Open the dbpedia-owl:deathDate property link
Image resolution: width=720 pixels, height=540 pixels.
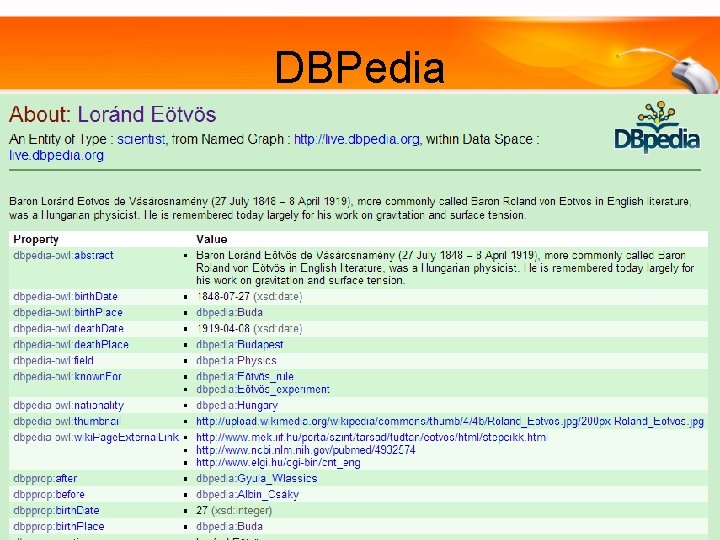tap(68, 329)
